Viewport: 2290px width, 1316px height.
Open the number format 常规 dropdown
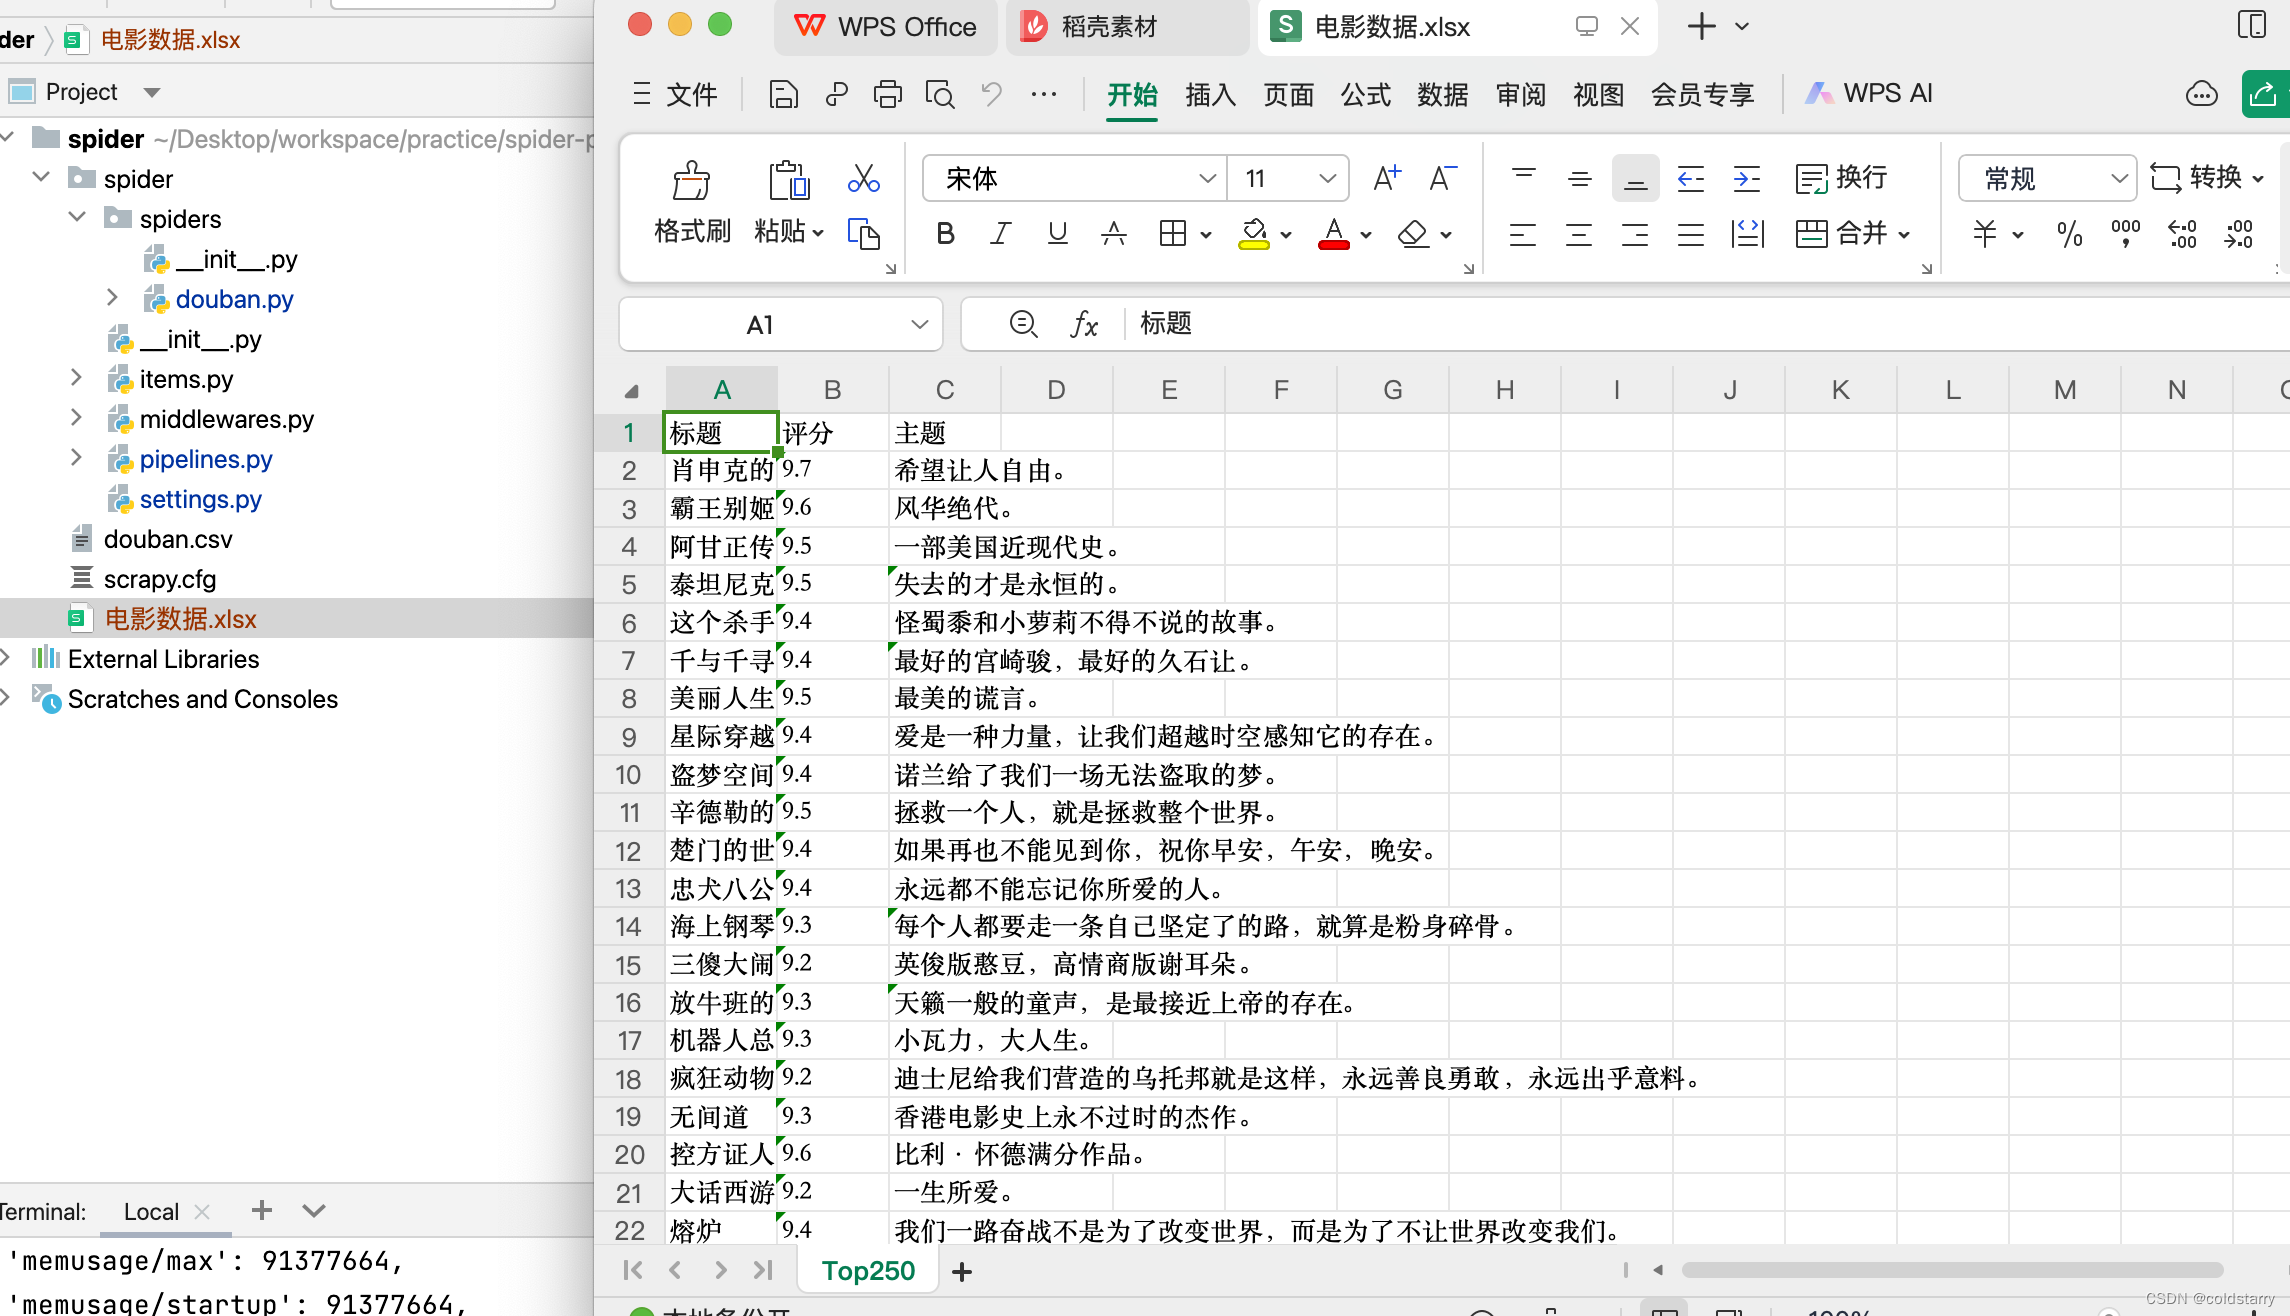point(2118,179)
